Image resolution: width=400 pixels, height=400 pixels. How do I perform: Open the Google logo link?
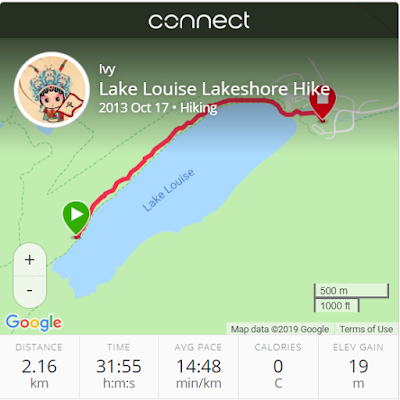(x=34, y=322)
